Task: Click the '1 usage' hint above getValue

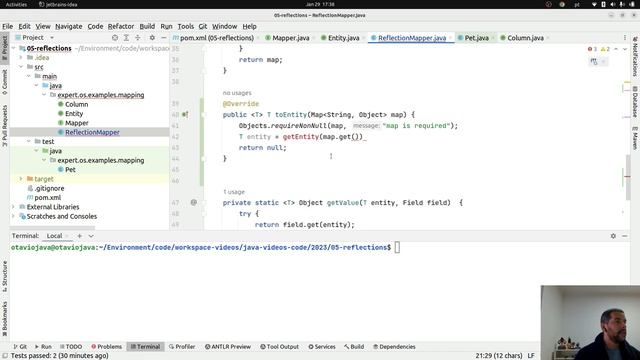Action: coord(234,192)
